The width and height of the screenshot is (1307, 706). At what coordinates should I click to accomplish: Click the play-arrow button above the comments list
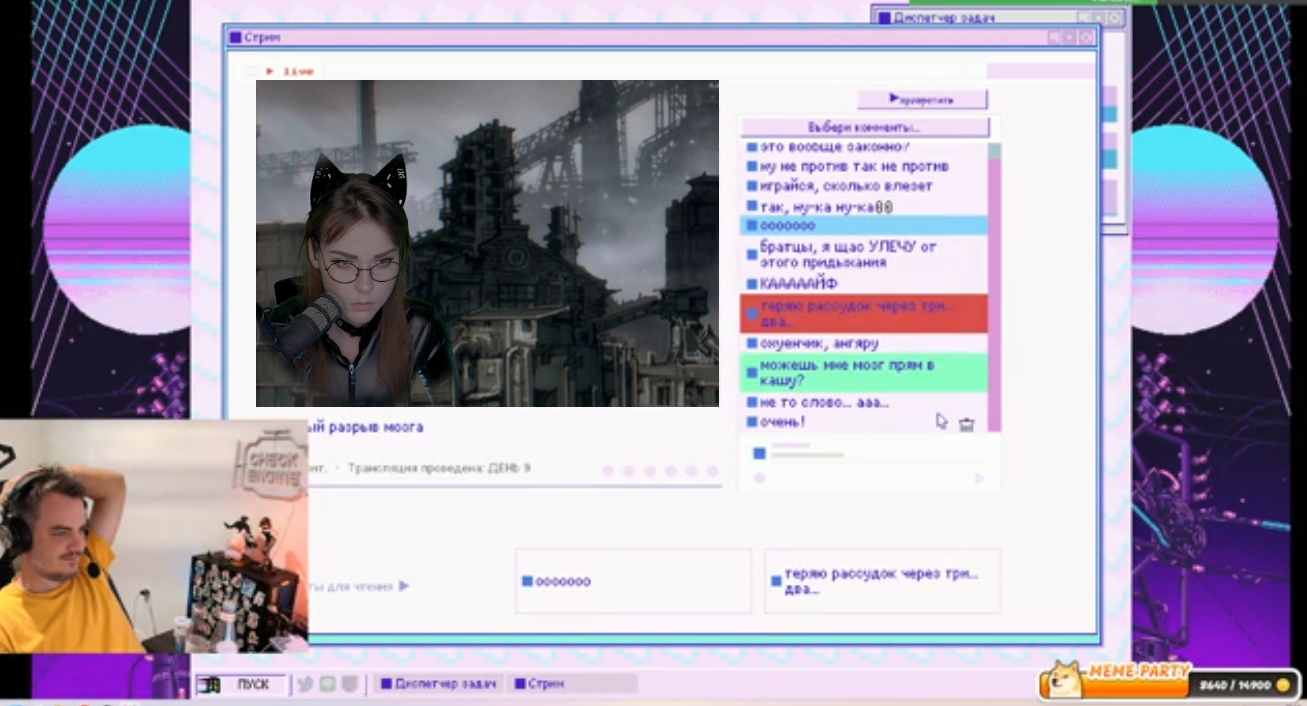tap(922, 99)
